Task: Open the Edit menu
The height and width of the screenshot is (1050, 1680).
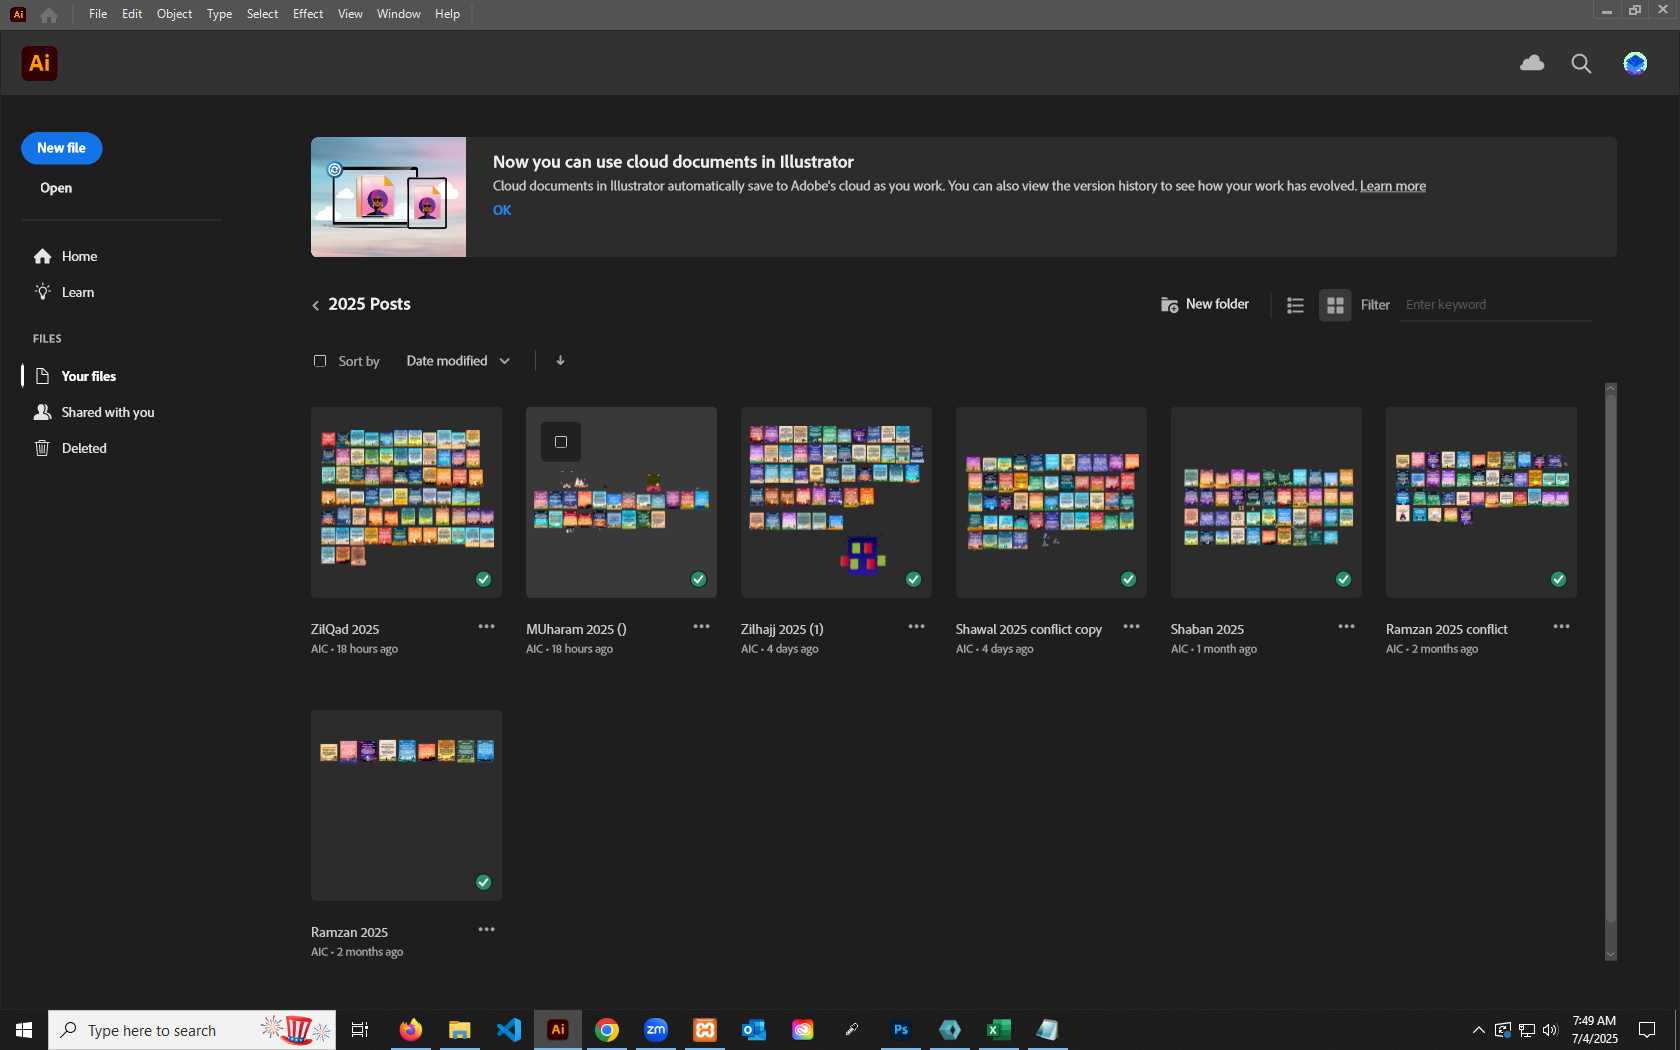Action: [x=132, y=14]
